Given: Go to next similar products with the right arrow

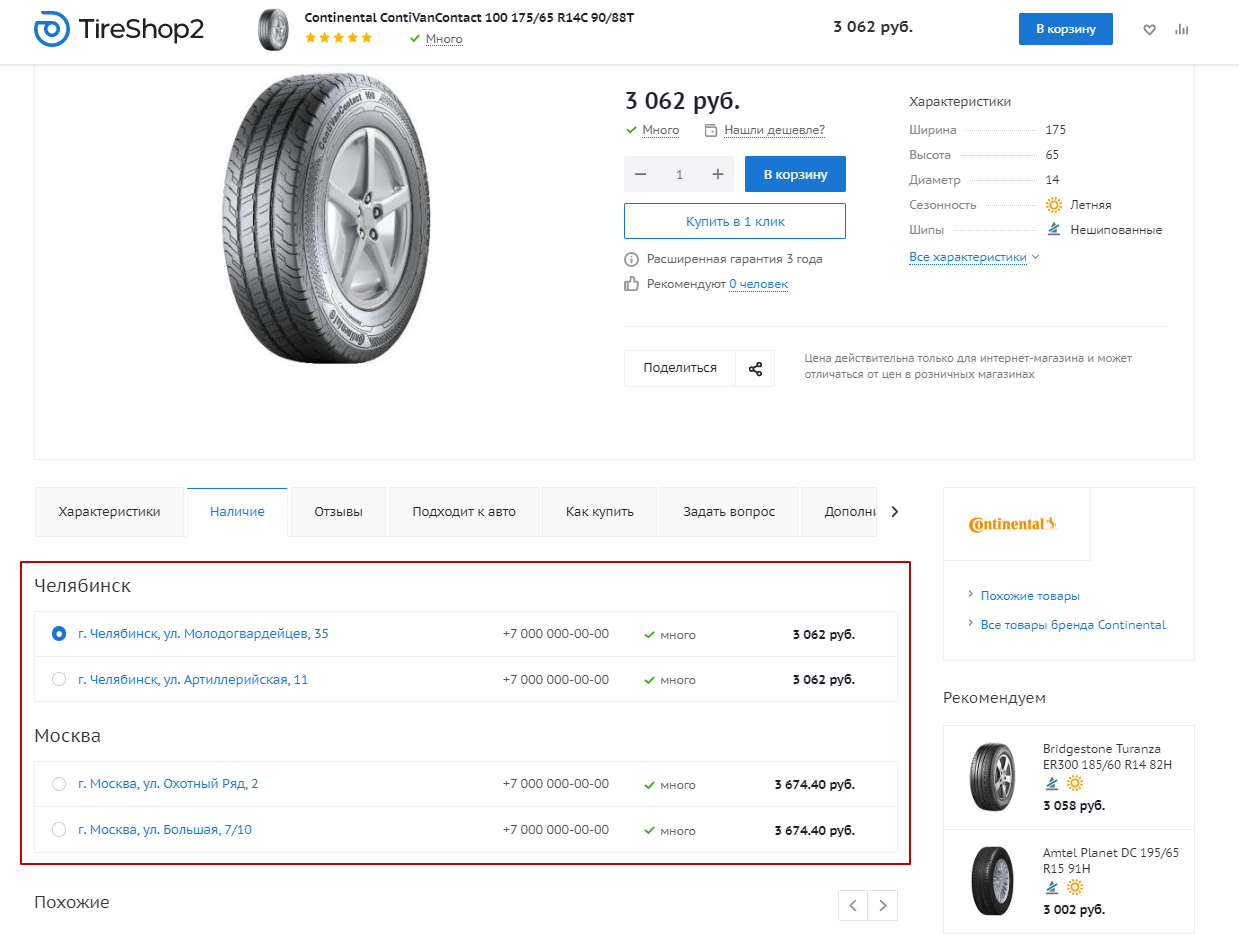Looking at the screenshot, I should coord(883,905).
